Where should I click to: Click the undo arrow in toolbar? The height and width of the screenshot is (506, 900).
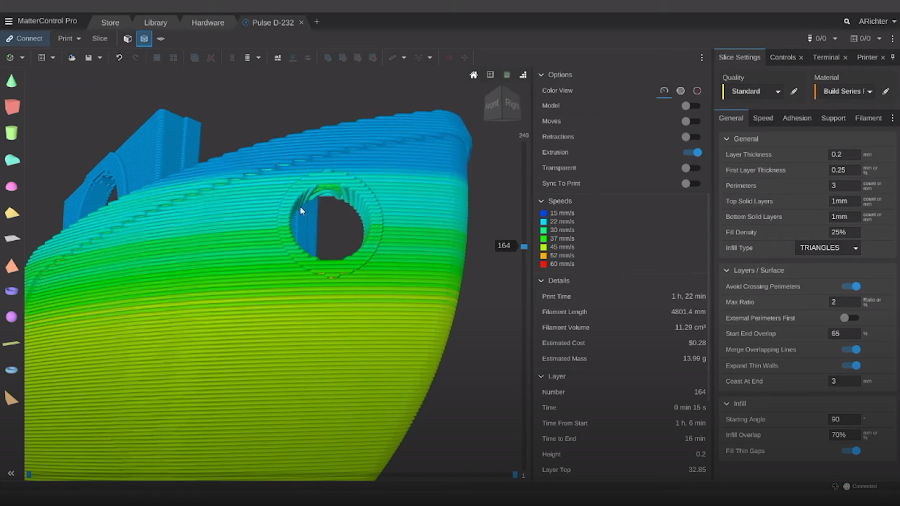click(119, 58)
